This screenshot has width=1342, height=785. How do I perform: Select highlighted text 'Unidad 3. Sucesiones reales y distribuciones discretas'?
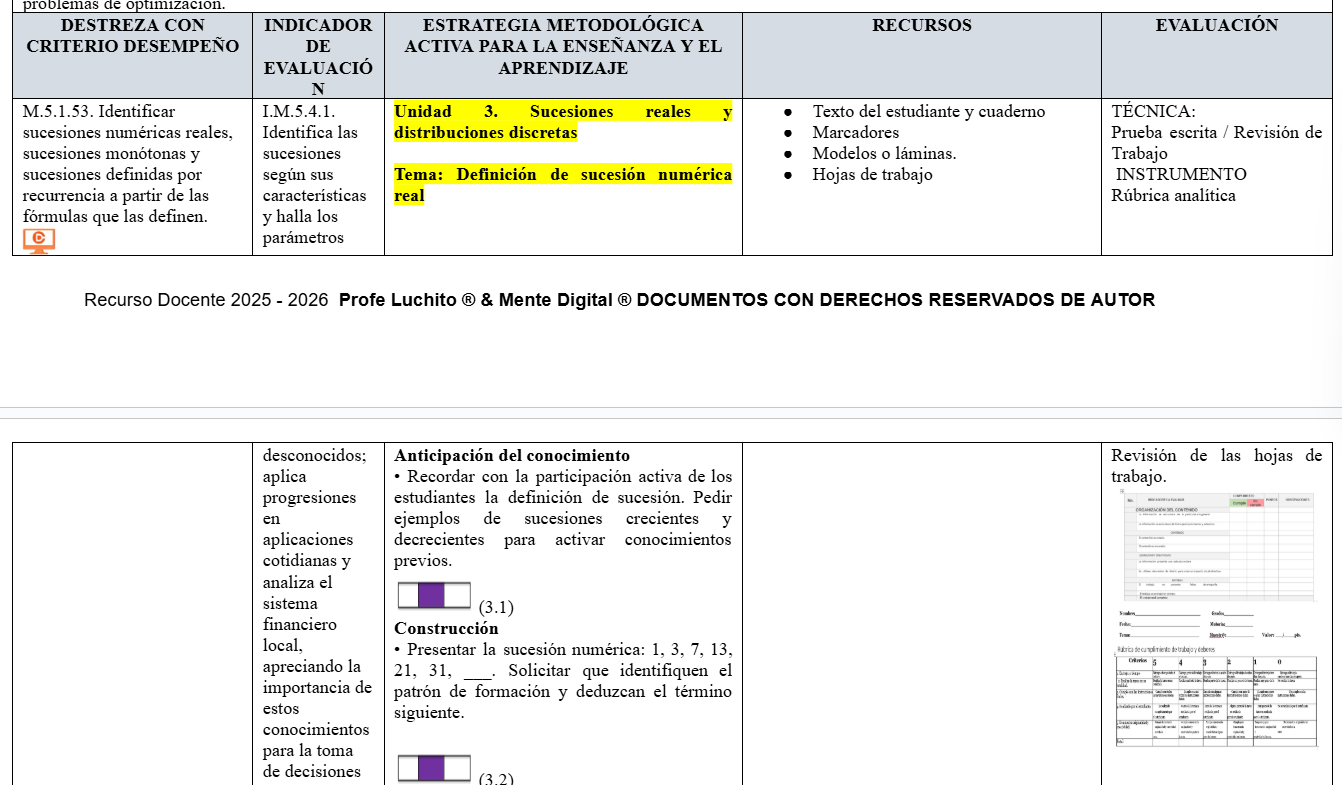point(563,122)
